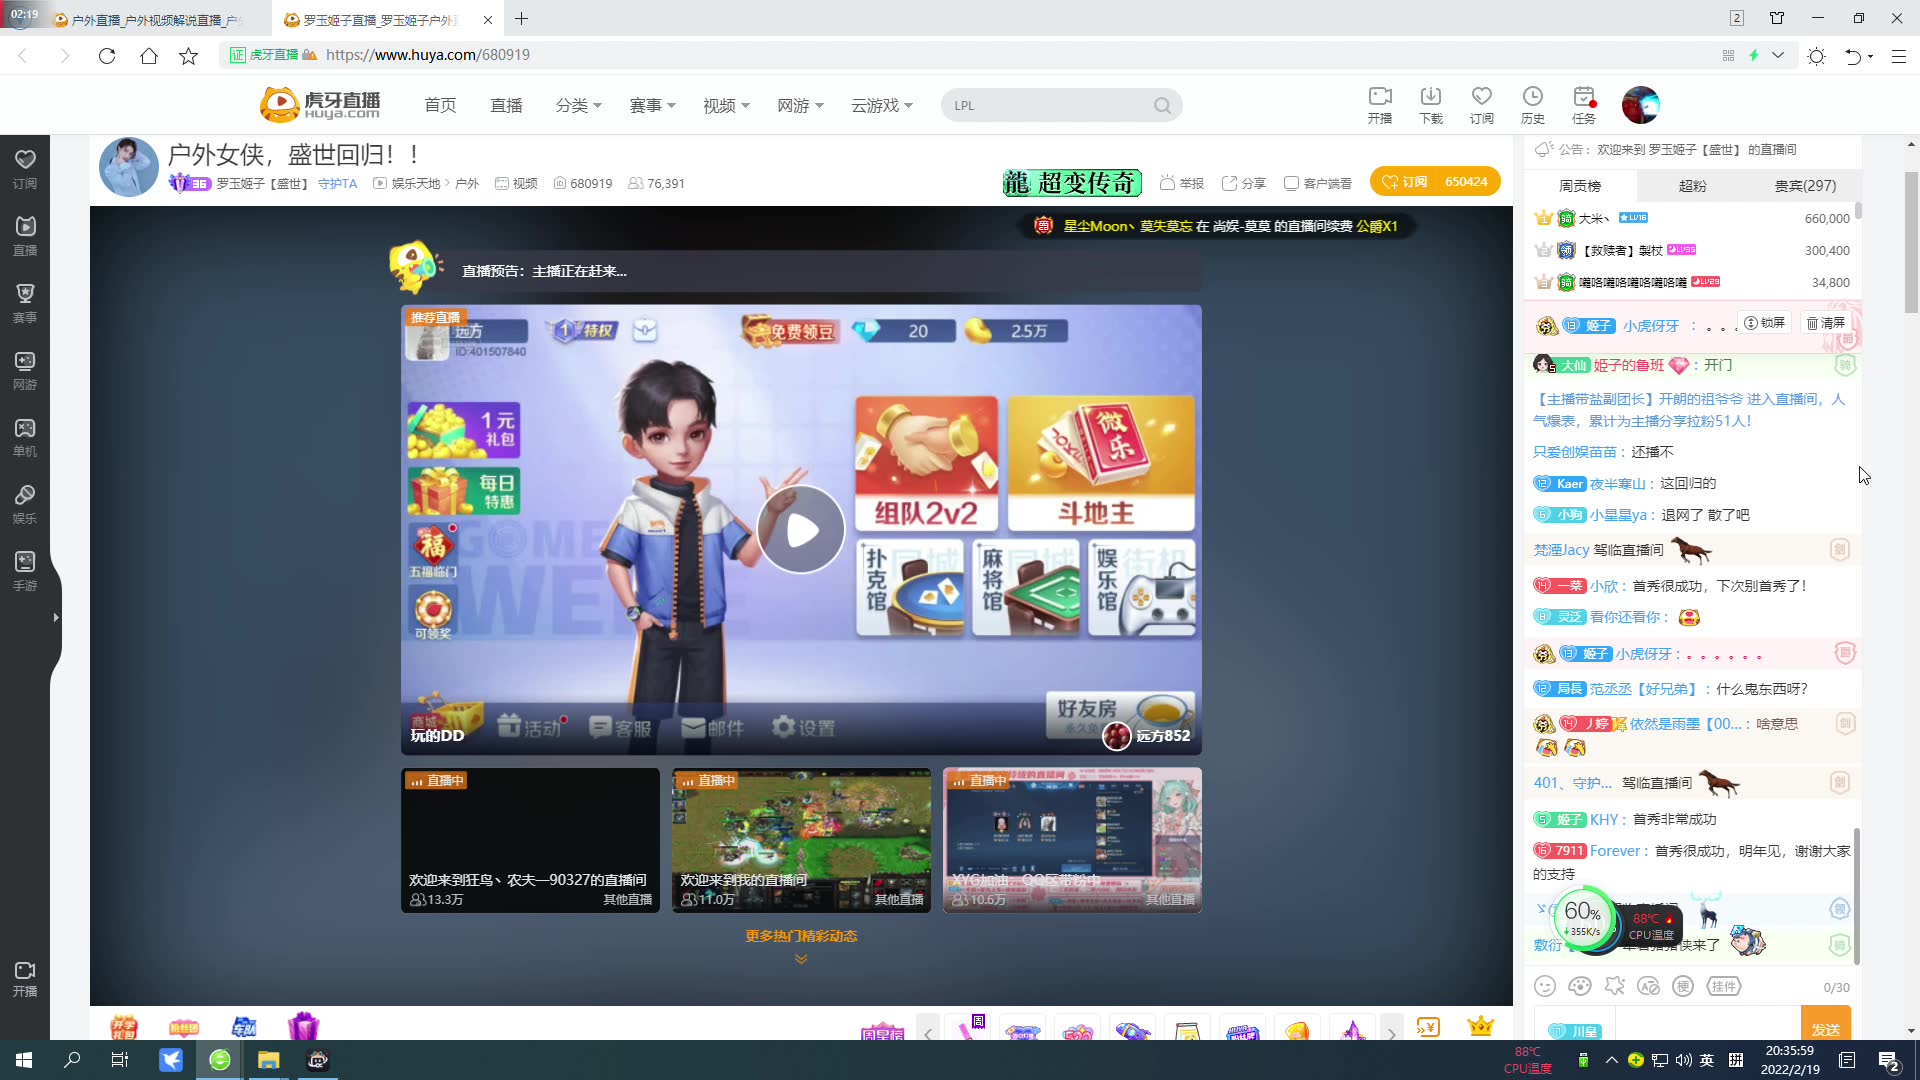
Task: Click the 清屏 clear chat button
Action: 1825,323
